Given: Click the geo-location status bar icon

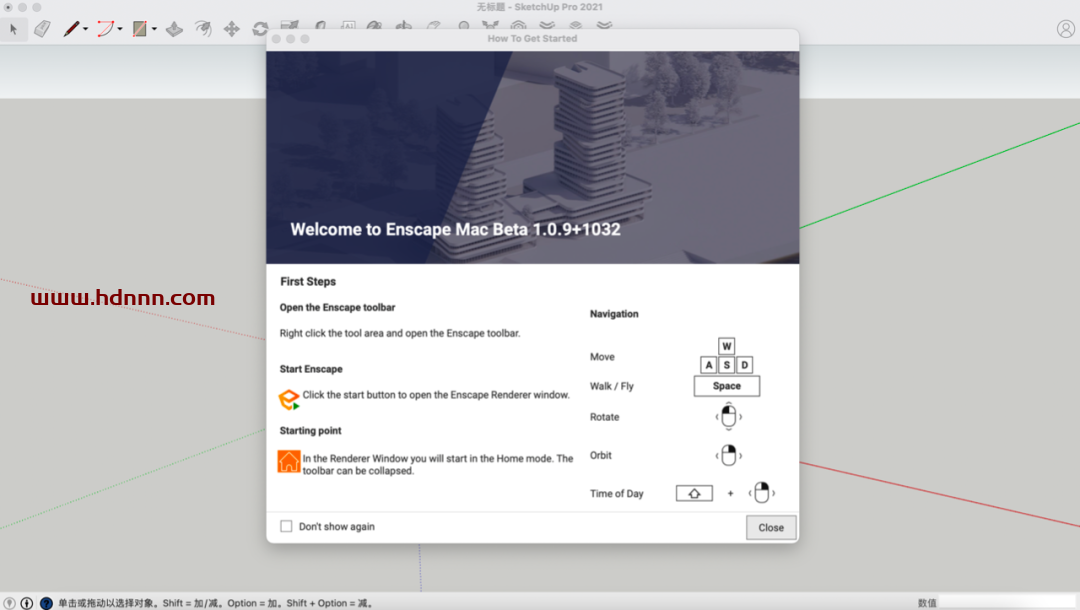Looking at the screenshot, I should [9, 603].
